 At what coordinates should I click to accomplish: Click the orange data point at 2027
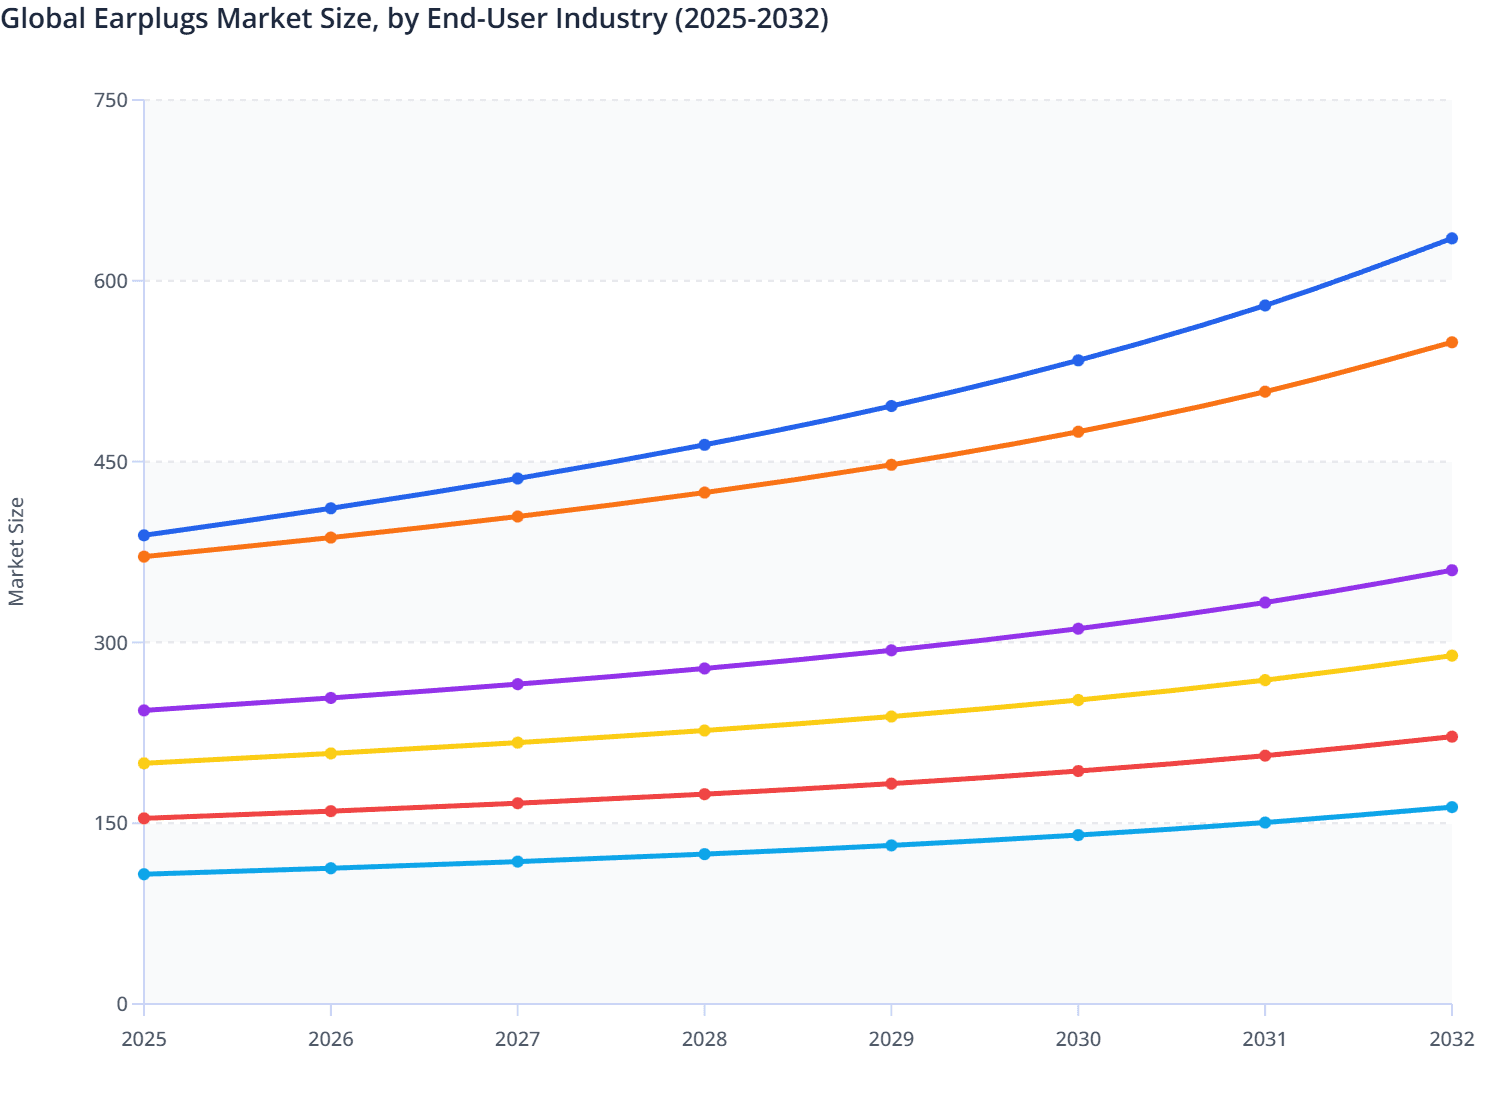[517, 517]
